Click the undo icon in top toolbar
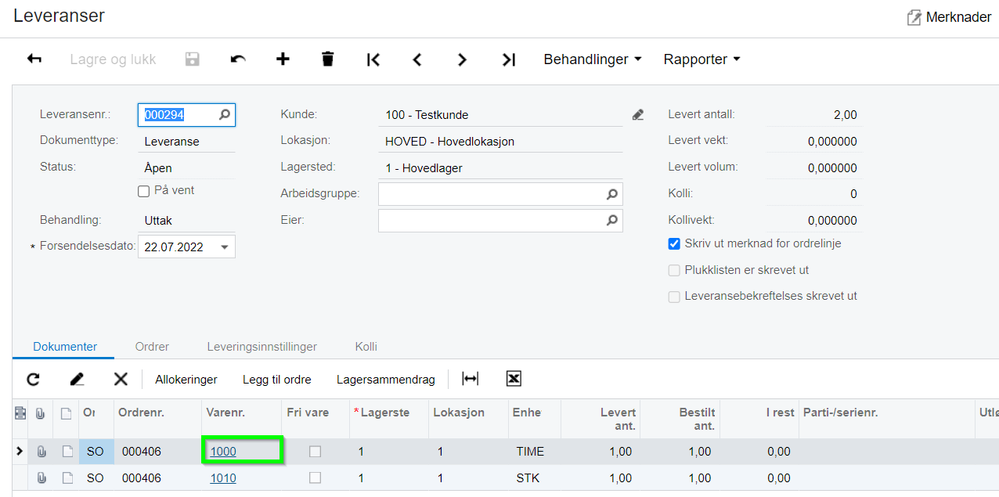The image size is (999, 497). click(x=238, y=59)
